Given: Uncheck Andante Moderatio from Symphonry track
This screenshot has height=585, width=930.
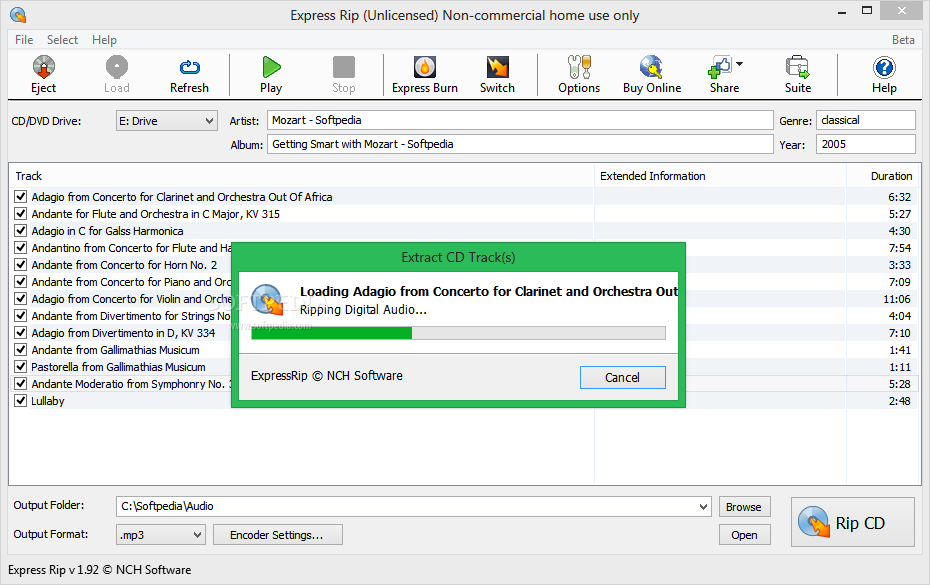Looking at the screenshot, I should (21, 383).
